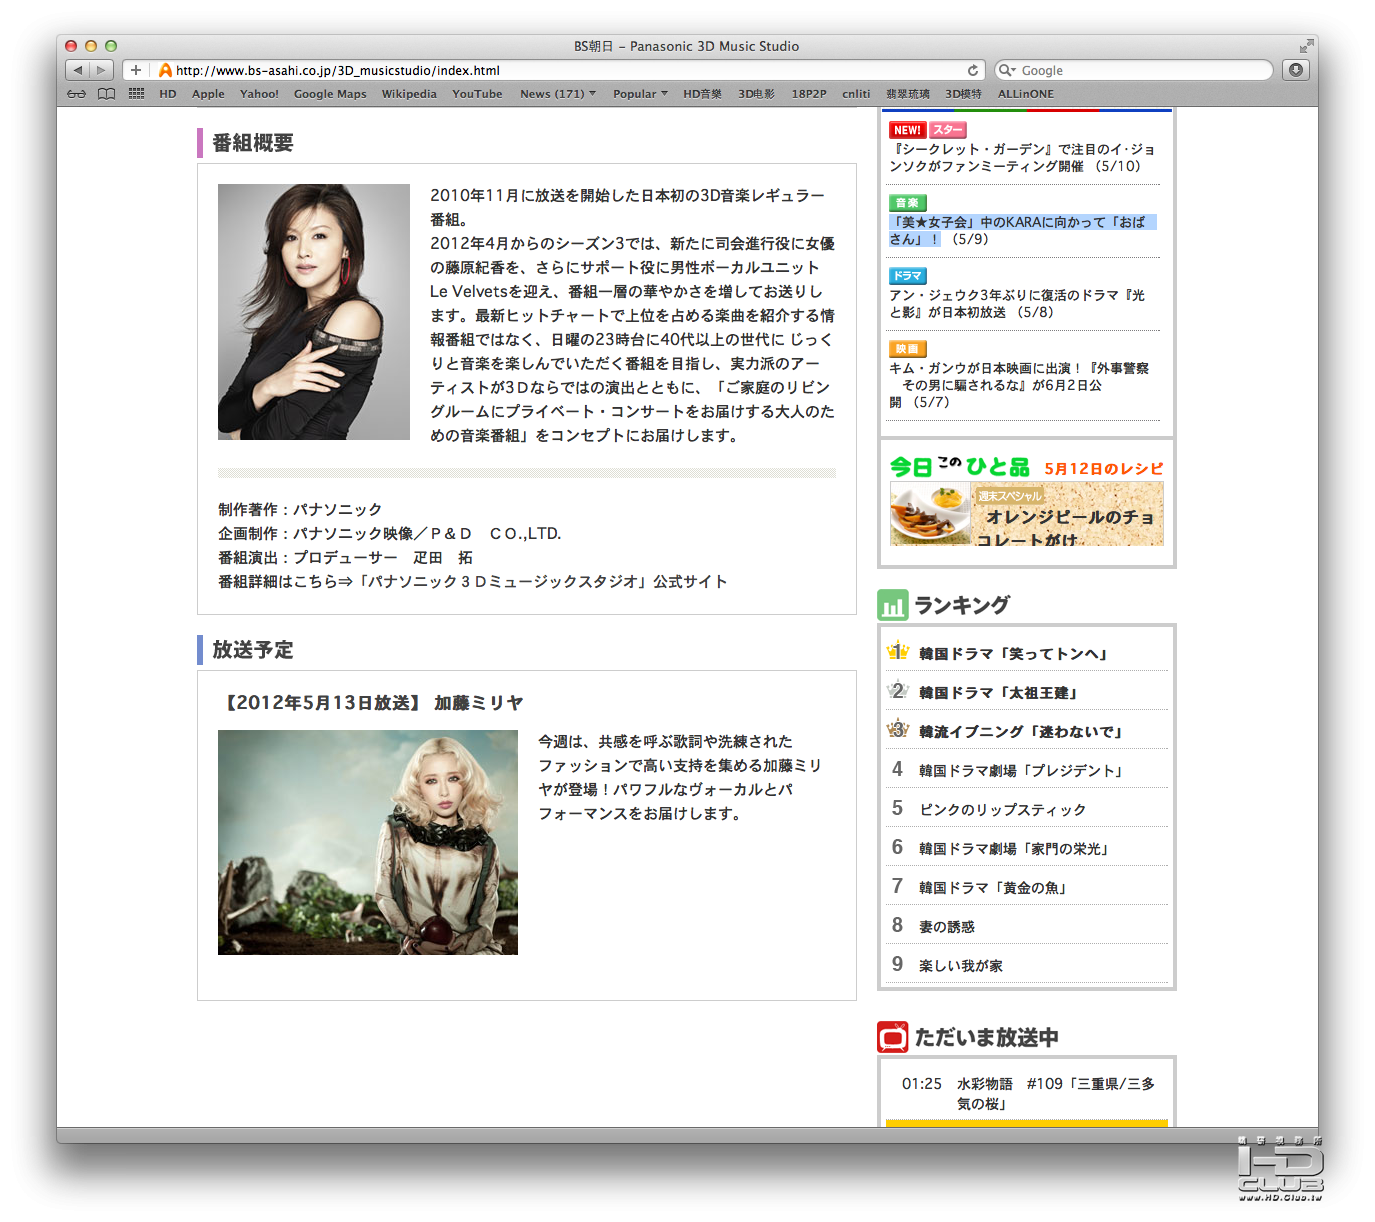Open the highlighted KARA news link
The width and height of the screenshot is (1375, 1222).
click(1022, 231)
